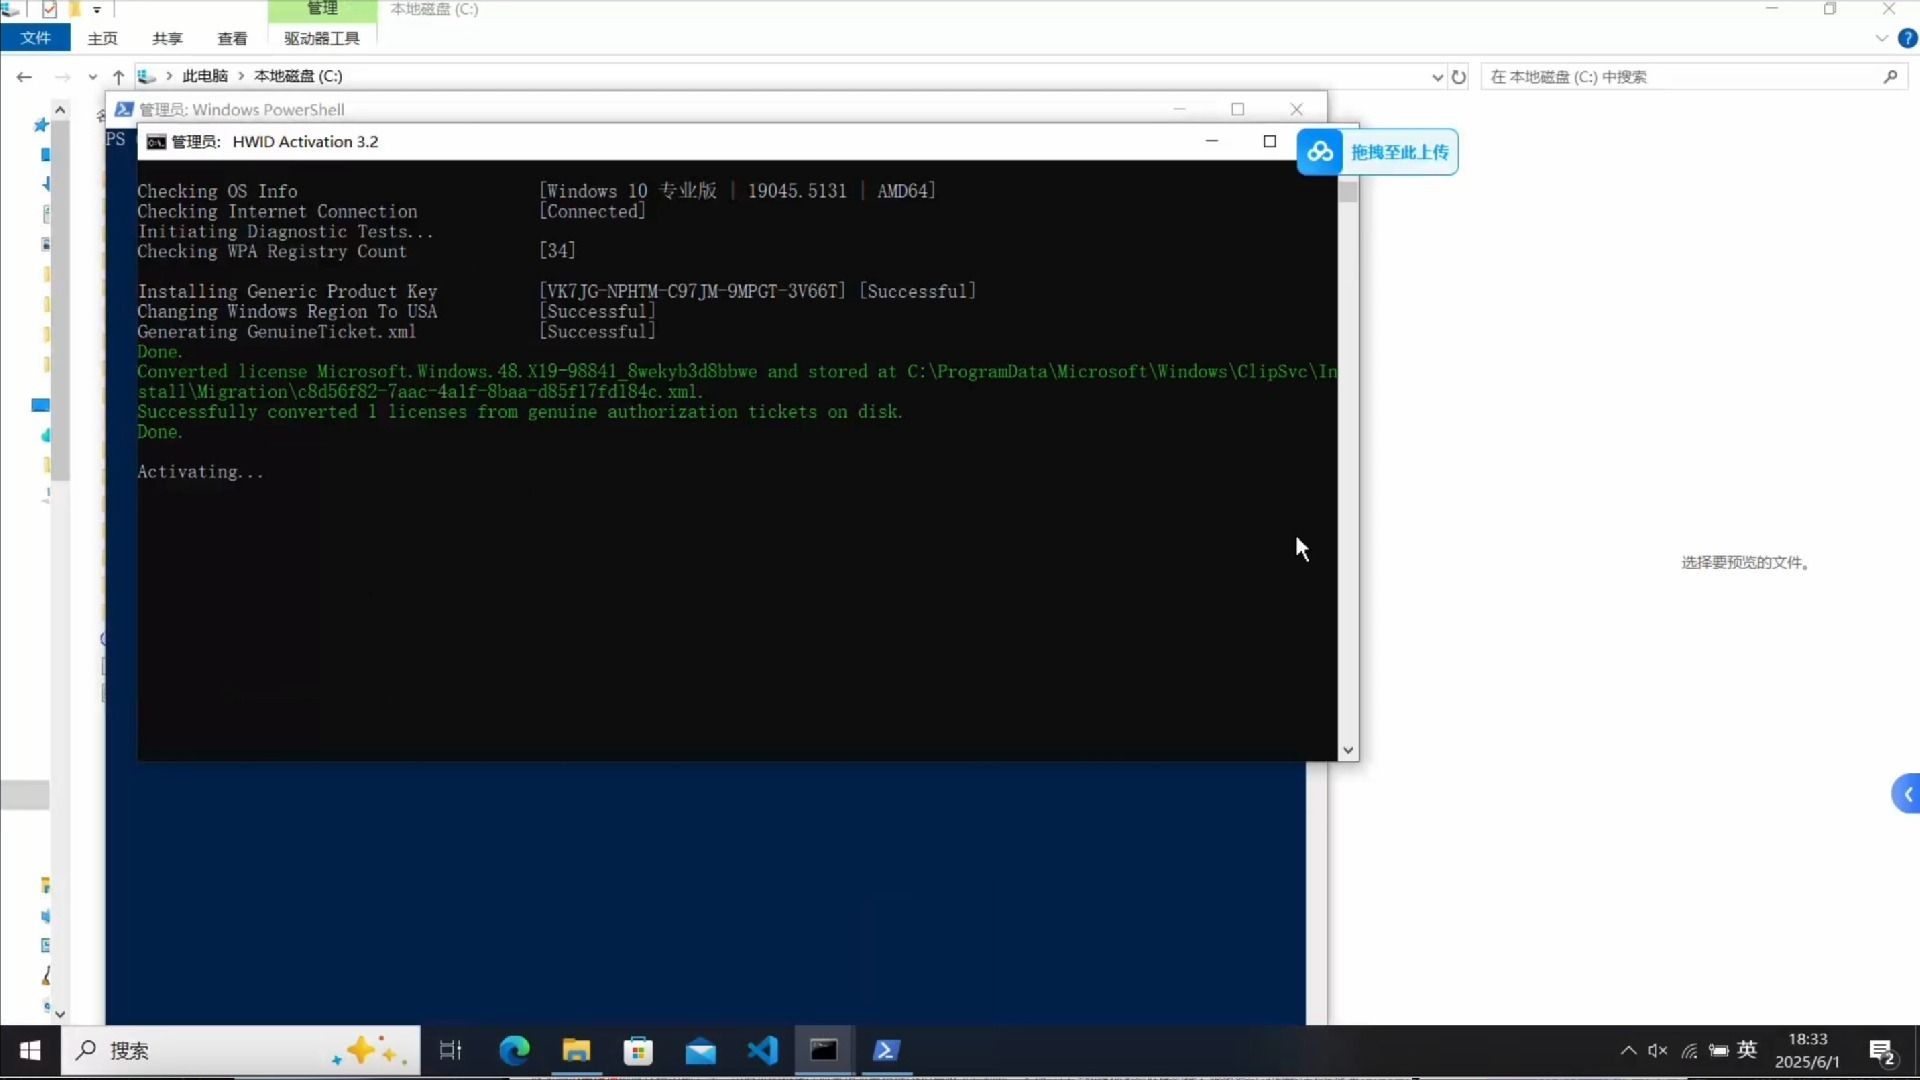This screenshot has height=1080, width=1920.
Task: Click the 'Activating...' console line
Action: (x=200, y=472)
